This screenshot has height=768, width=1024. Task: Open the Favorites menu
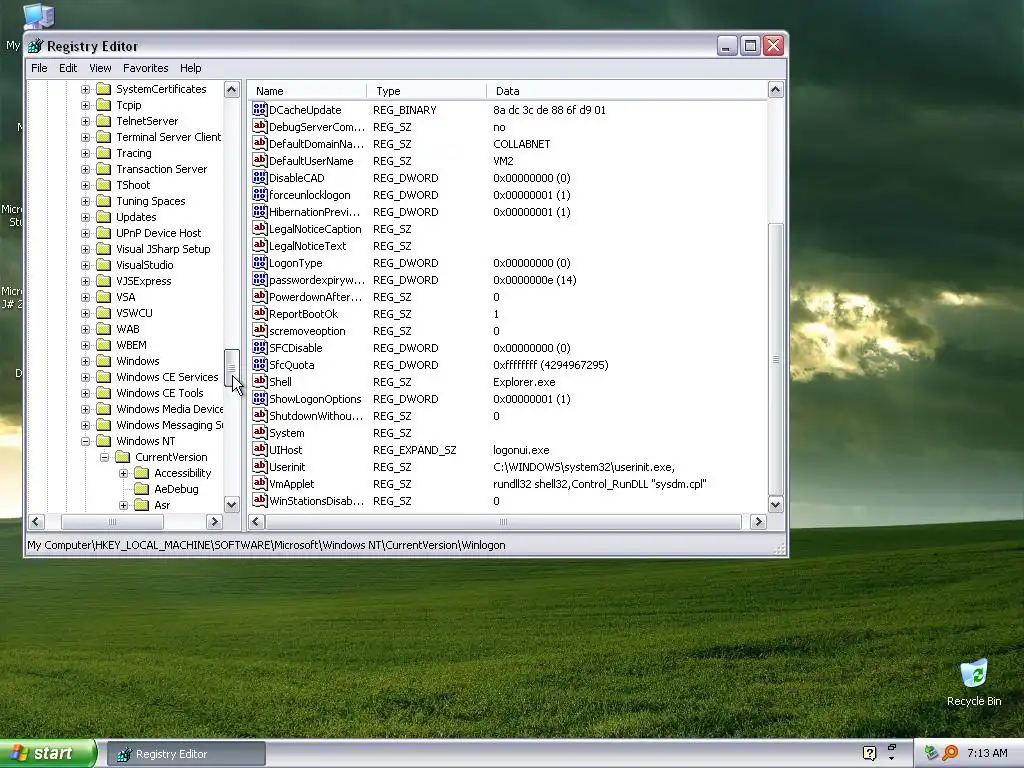[146, 68]
